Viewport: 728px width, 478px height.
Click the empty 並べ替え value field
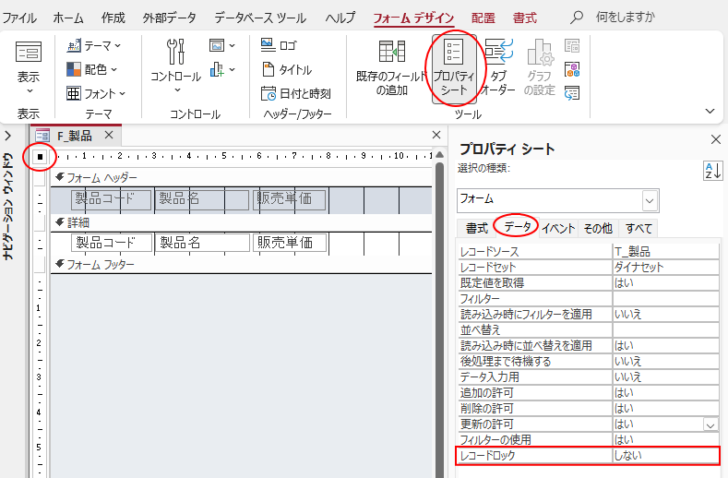tap(666, 330)
